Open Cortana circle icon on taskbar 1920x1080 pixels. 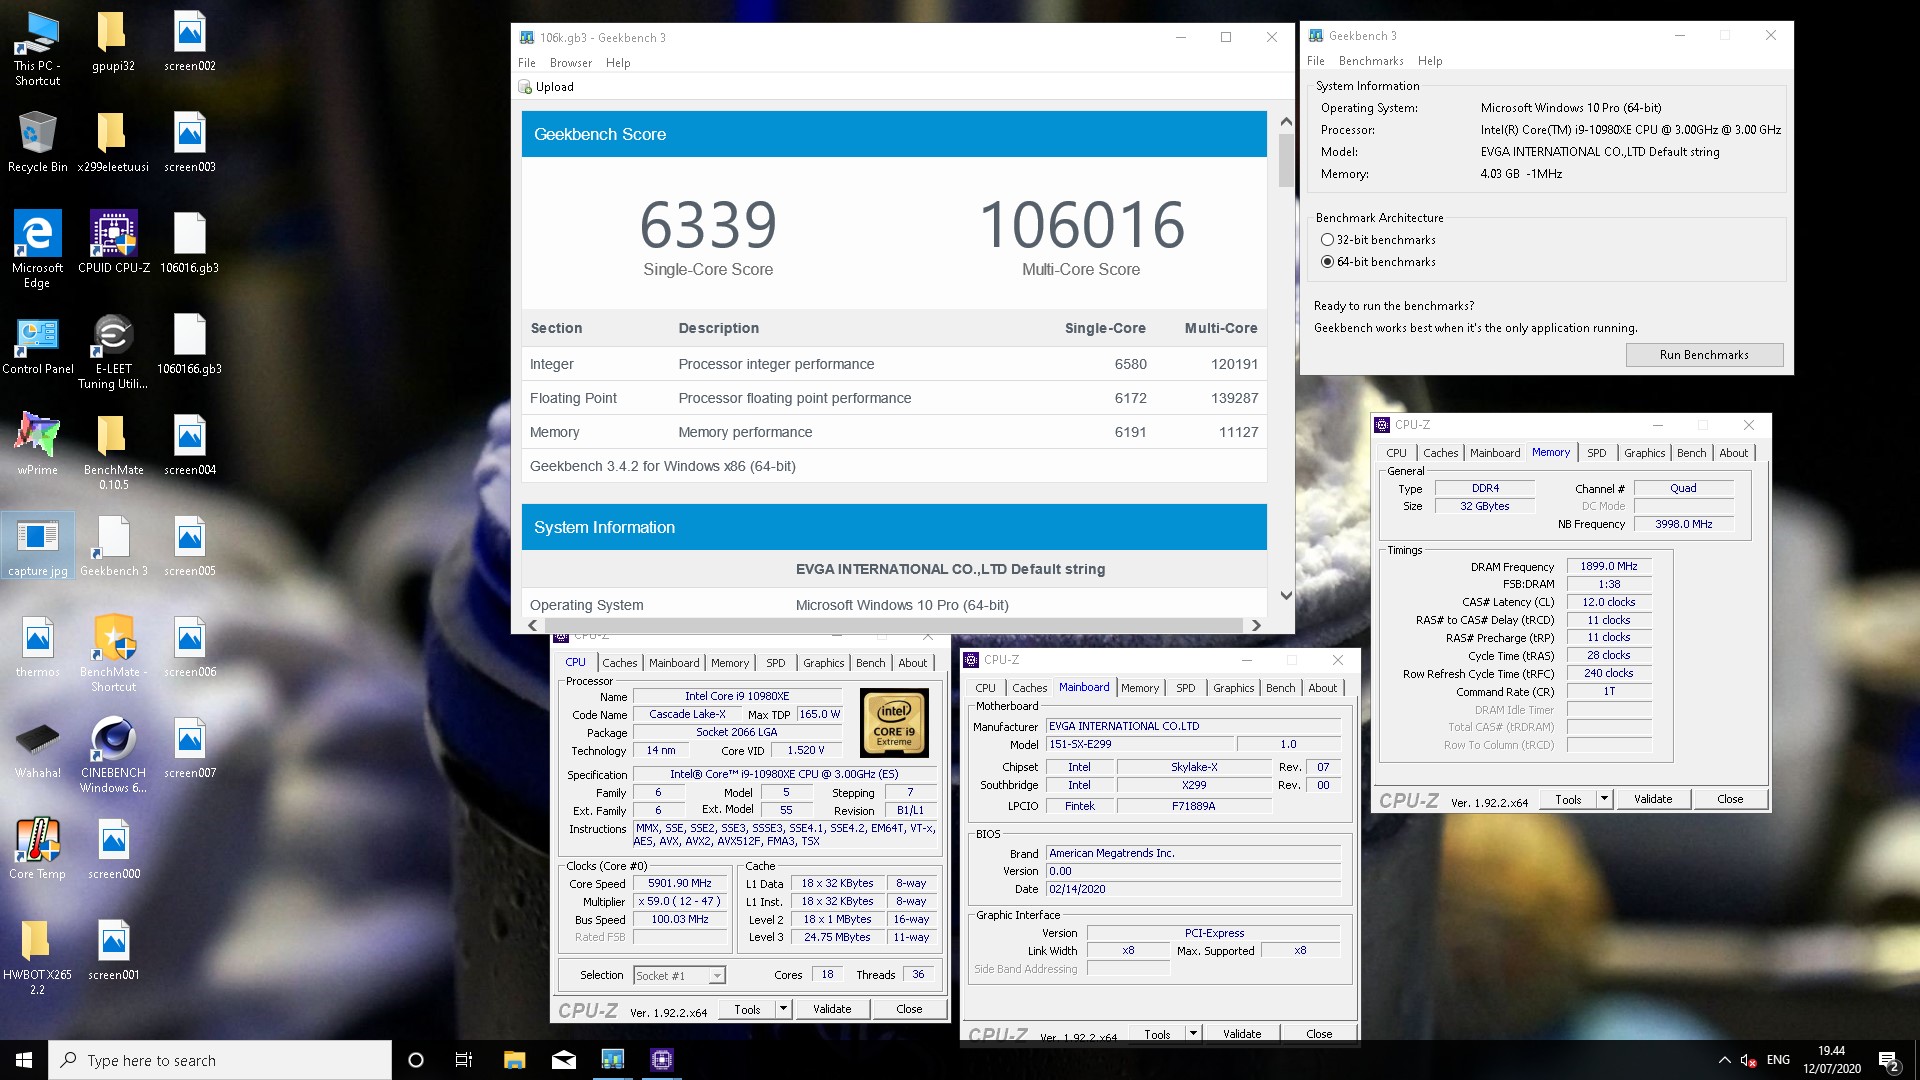tap(416, 1060)
